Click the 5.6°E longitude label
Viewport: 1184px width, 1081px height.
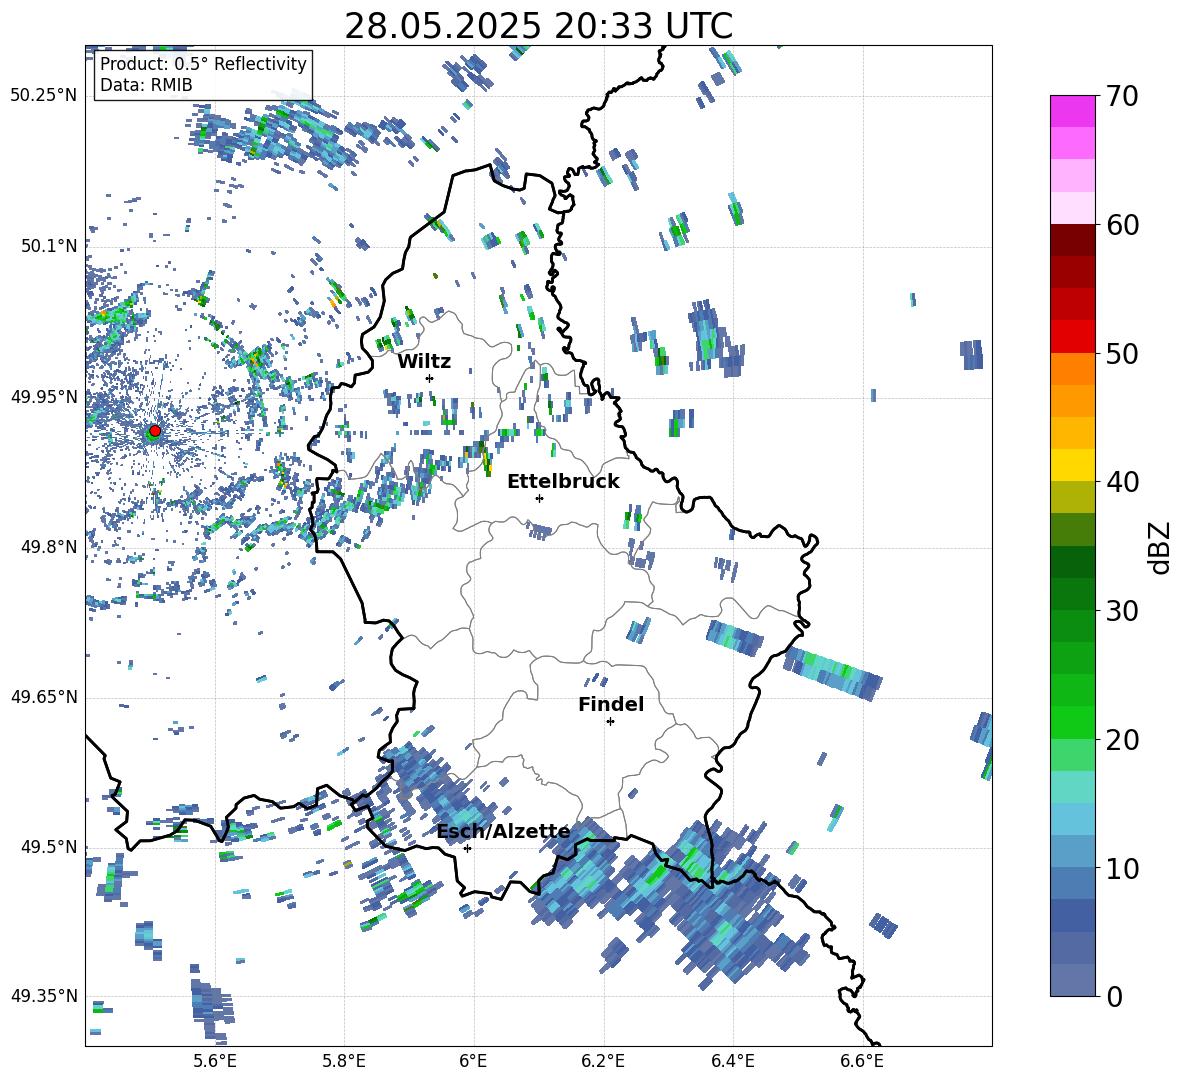click(x=215, y=1061)
